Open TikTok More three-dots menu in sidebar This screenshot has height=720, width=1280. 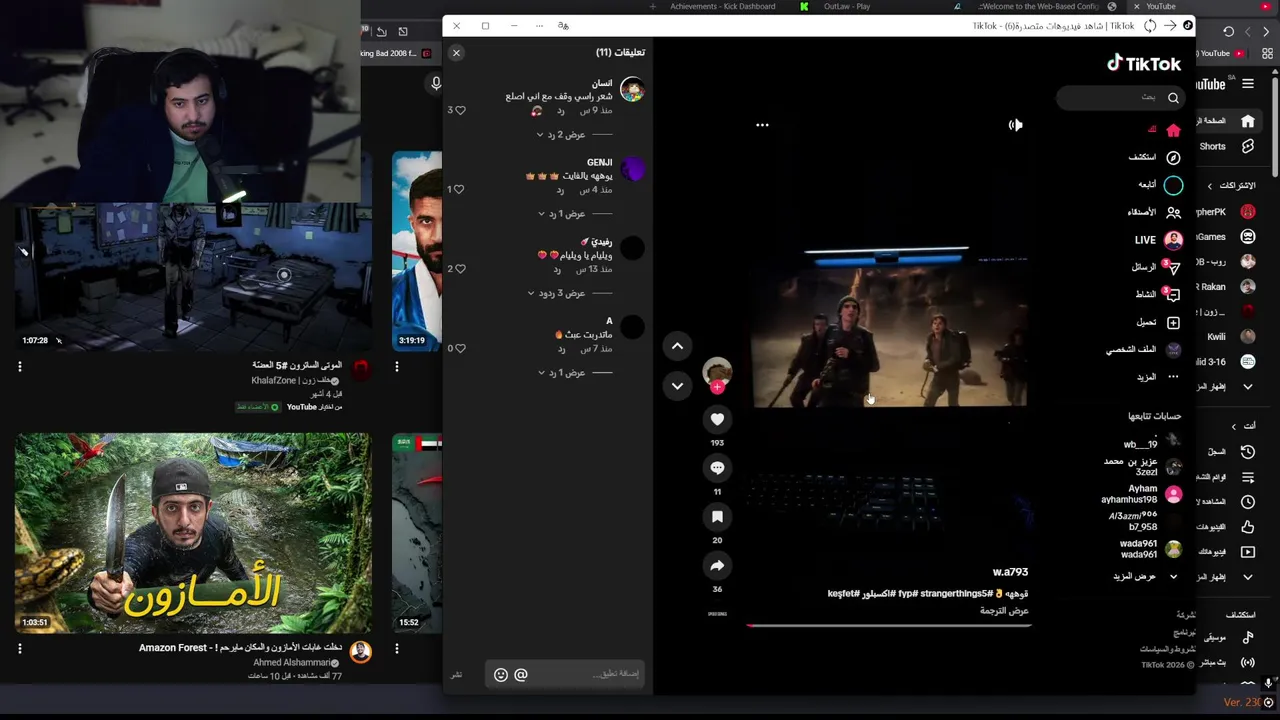1173,377
